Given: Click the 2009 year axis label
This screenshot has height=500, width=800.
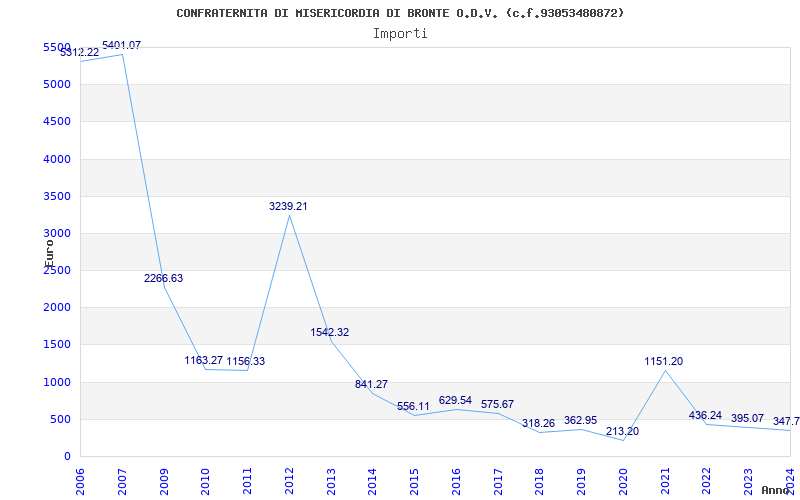Looking at the screenshot, I should click(x=164, y=481).
